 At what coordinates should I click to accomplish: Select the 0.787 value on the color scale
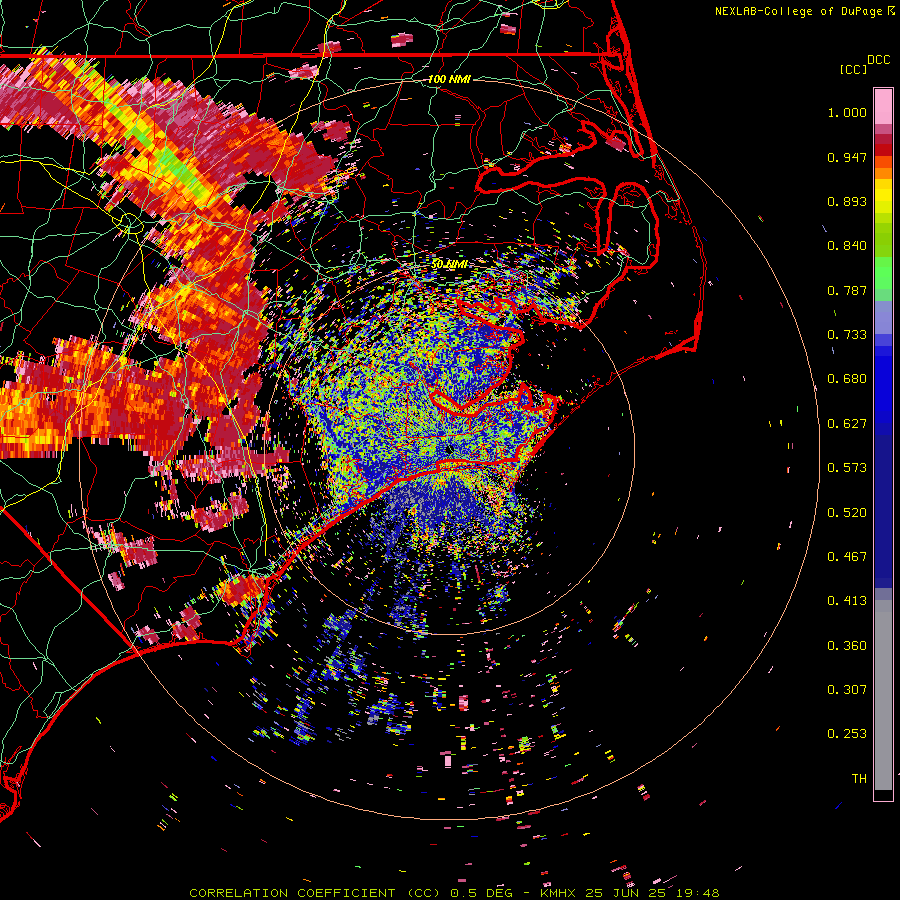coord(847,290)
